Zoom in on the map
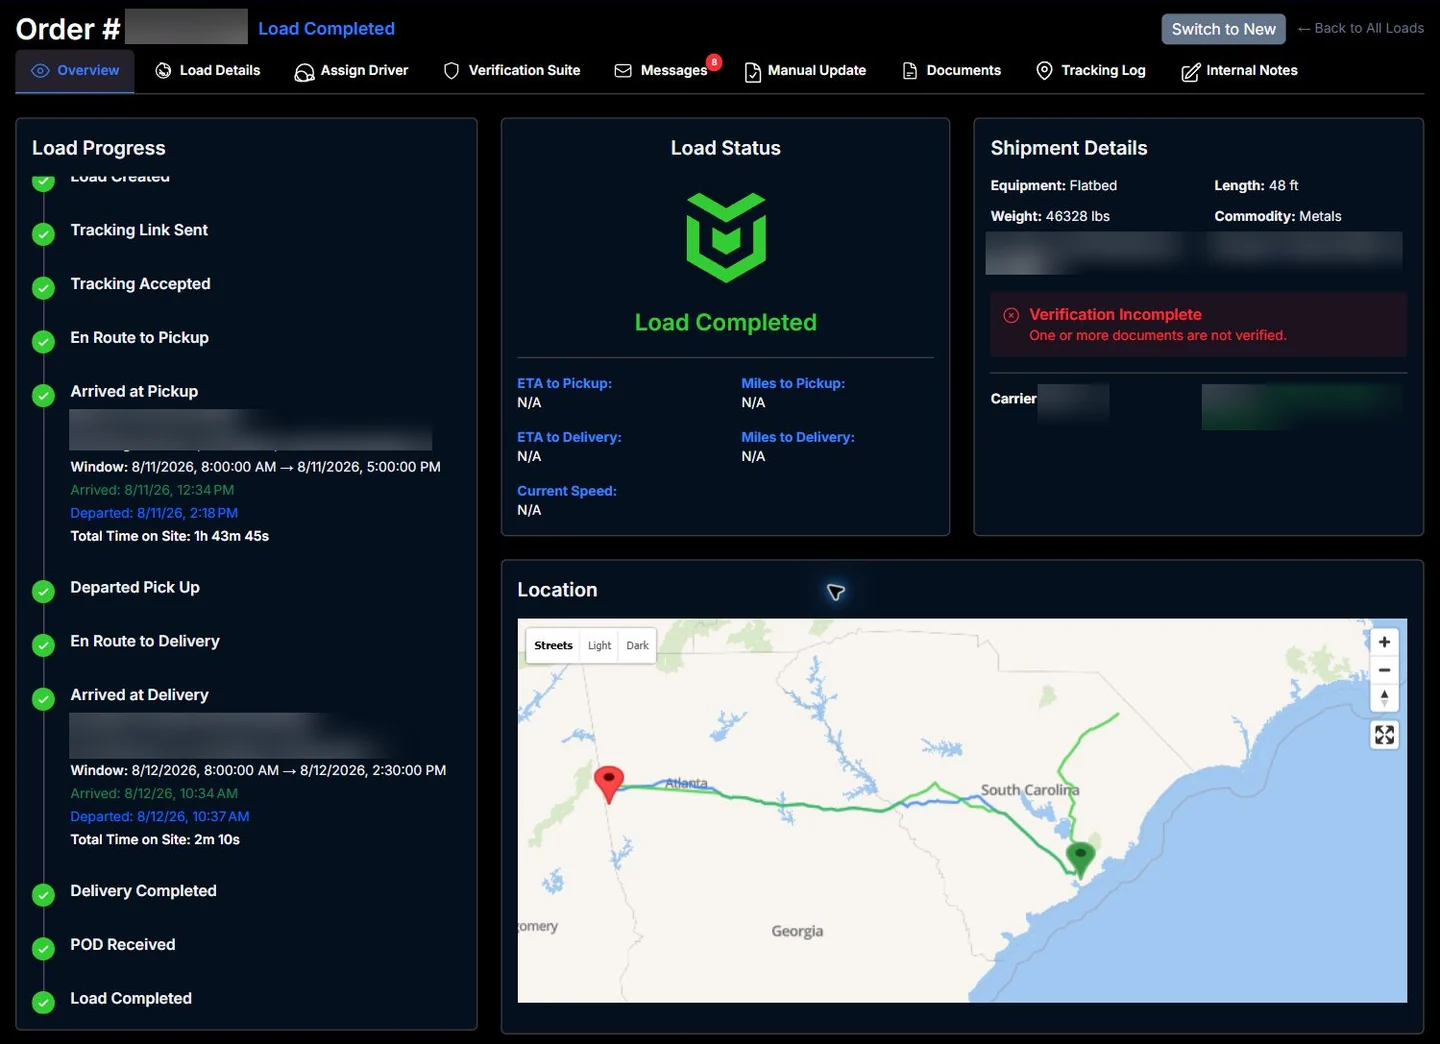Image resolution: width=1440 pixels, height=1044 pixels. point(1384,642)
